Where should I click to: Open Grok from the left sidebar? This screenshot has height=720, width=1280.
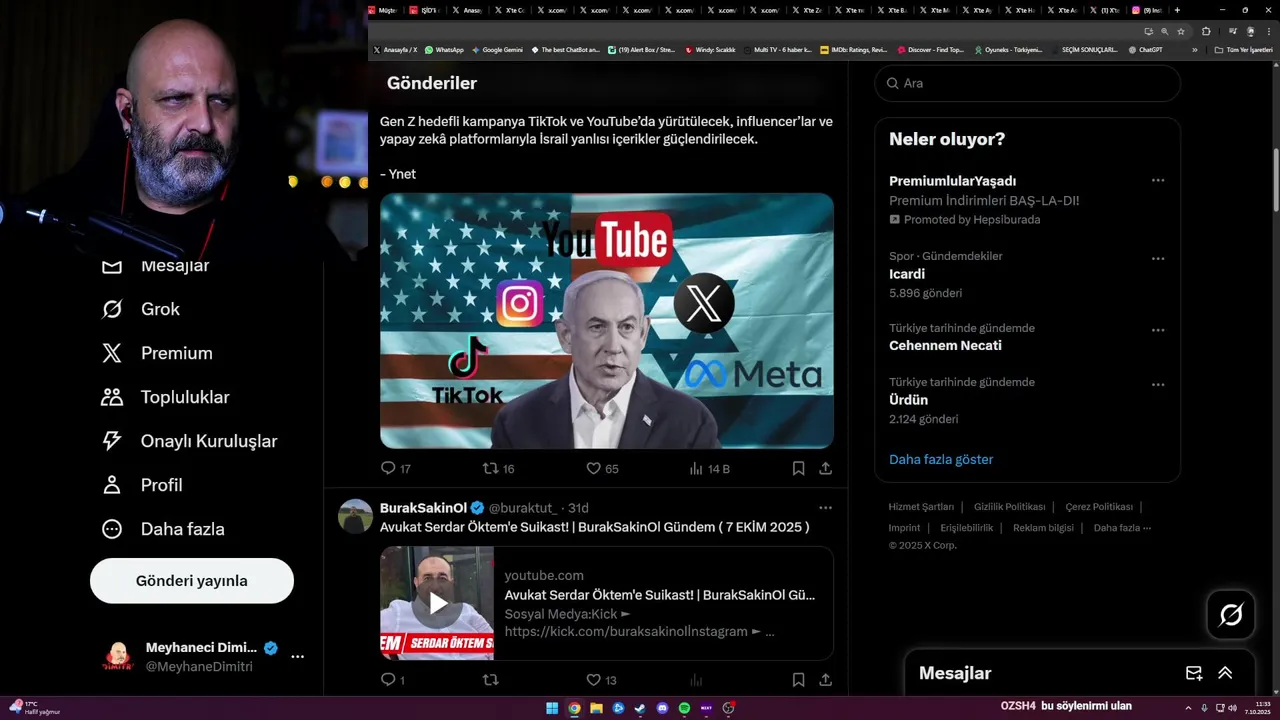point(140,309)
